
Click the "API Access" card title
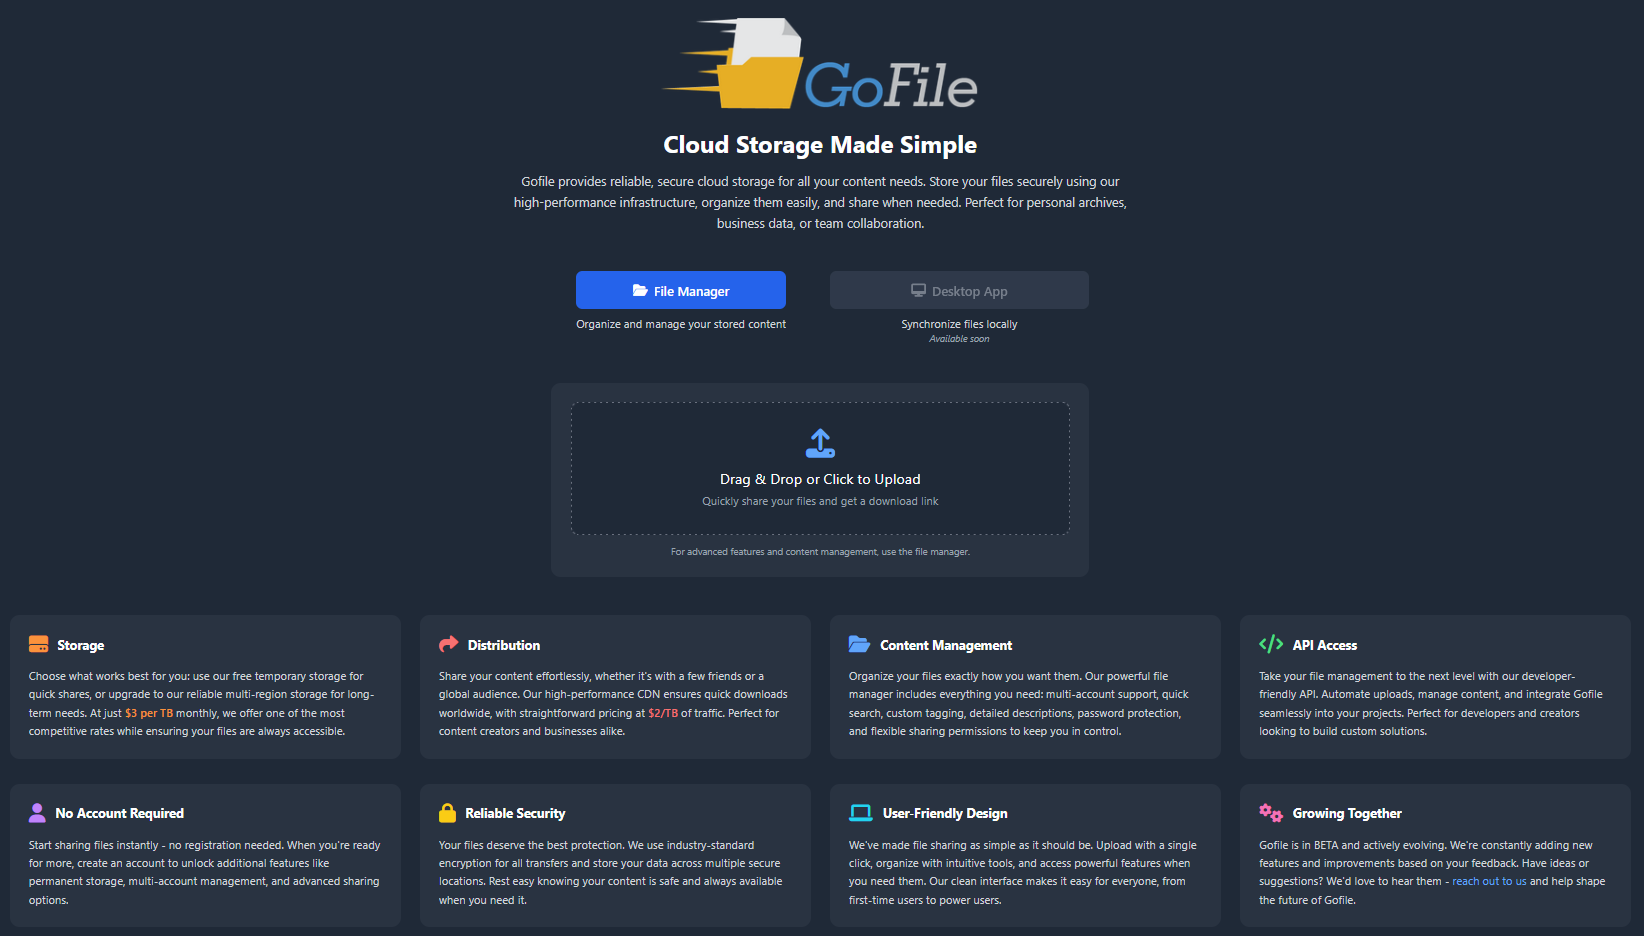click(1325, 645)
